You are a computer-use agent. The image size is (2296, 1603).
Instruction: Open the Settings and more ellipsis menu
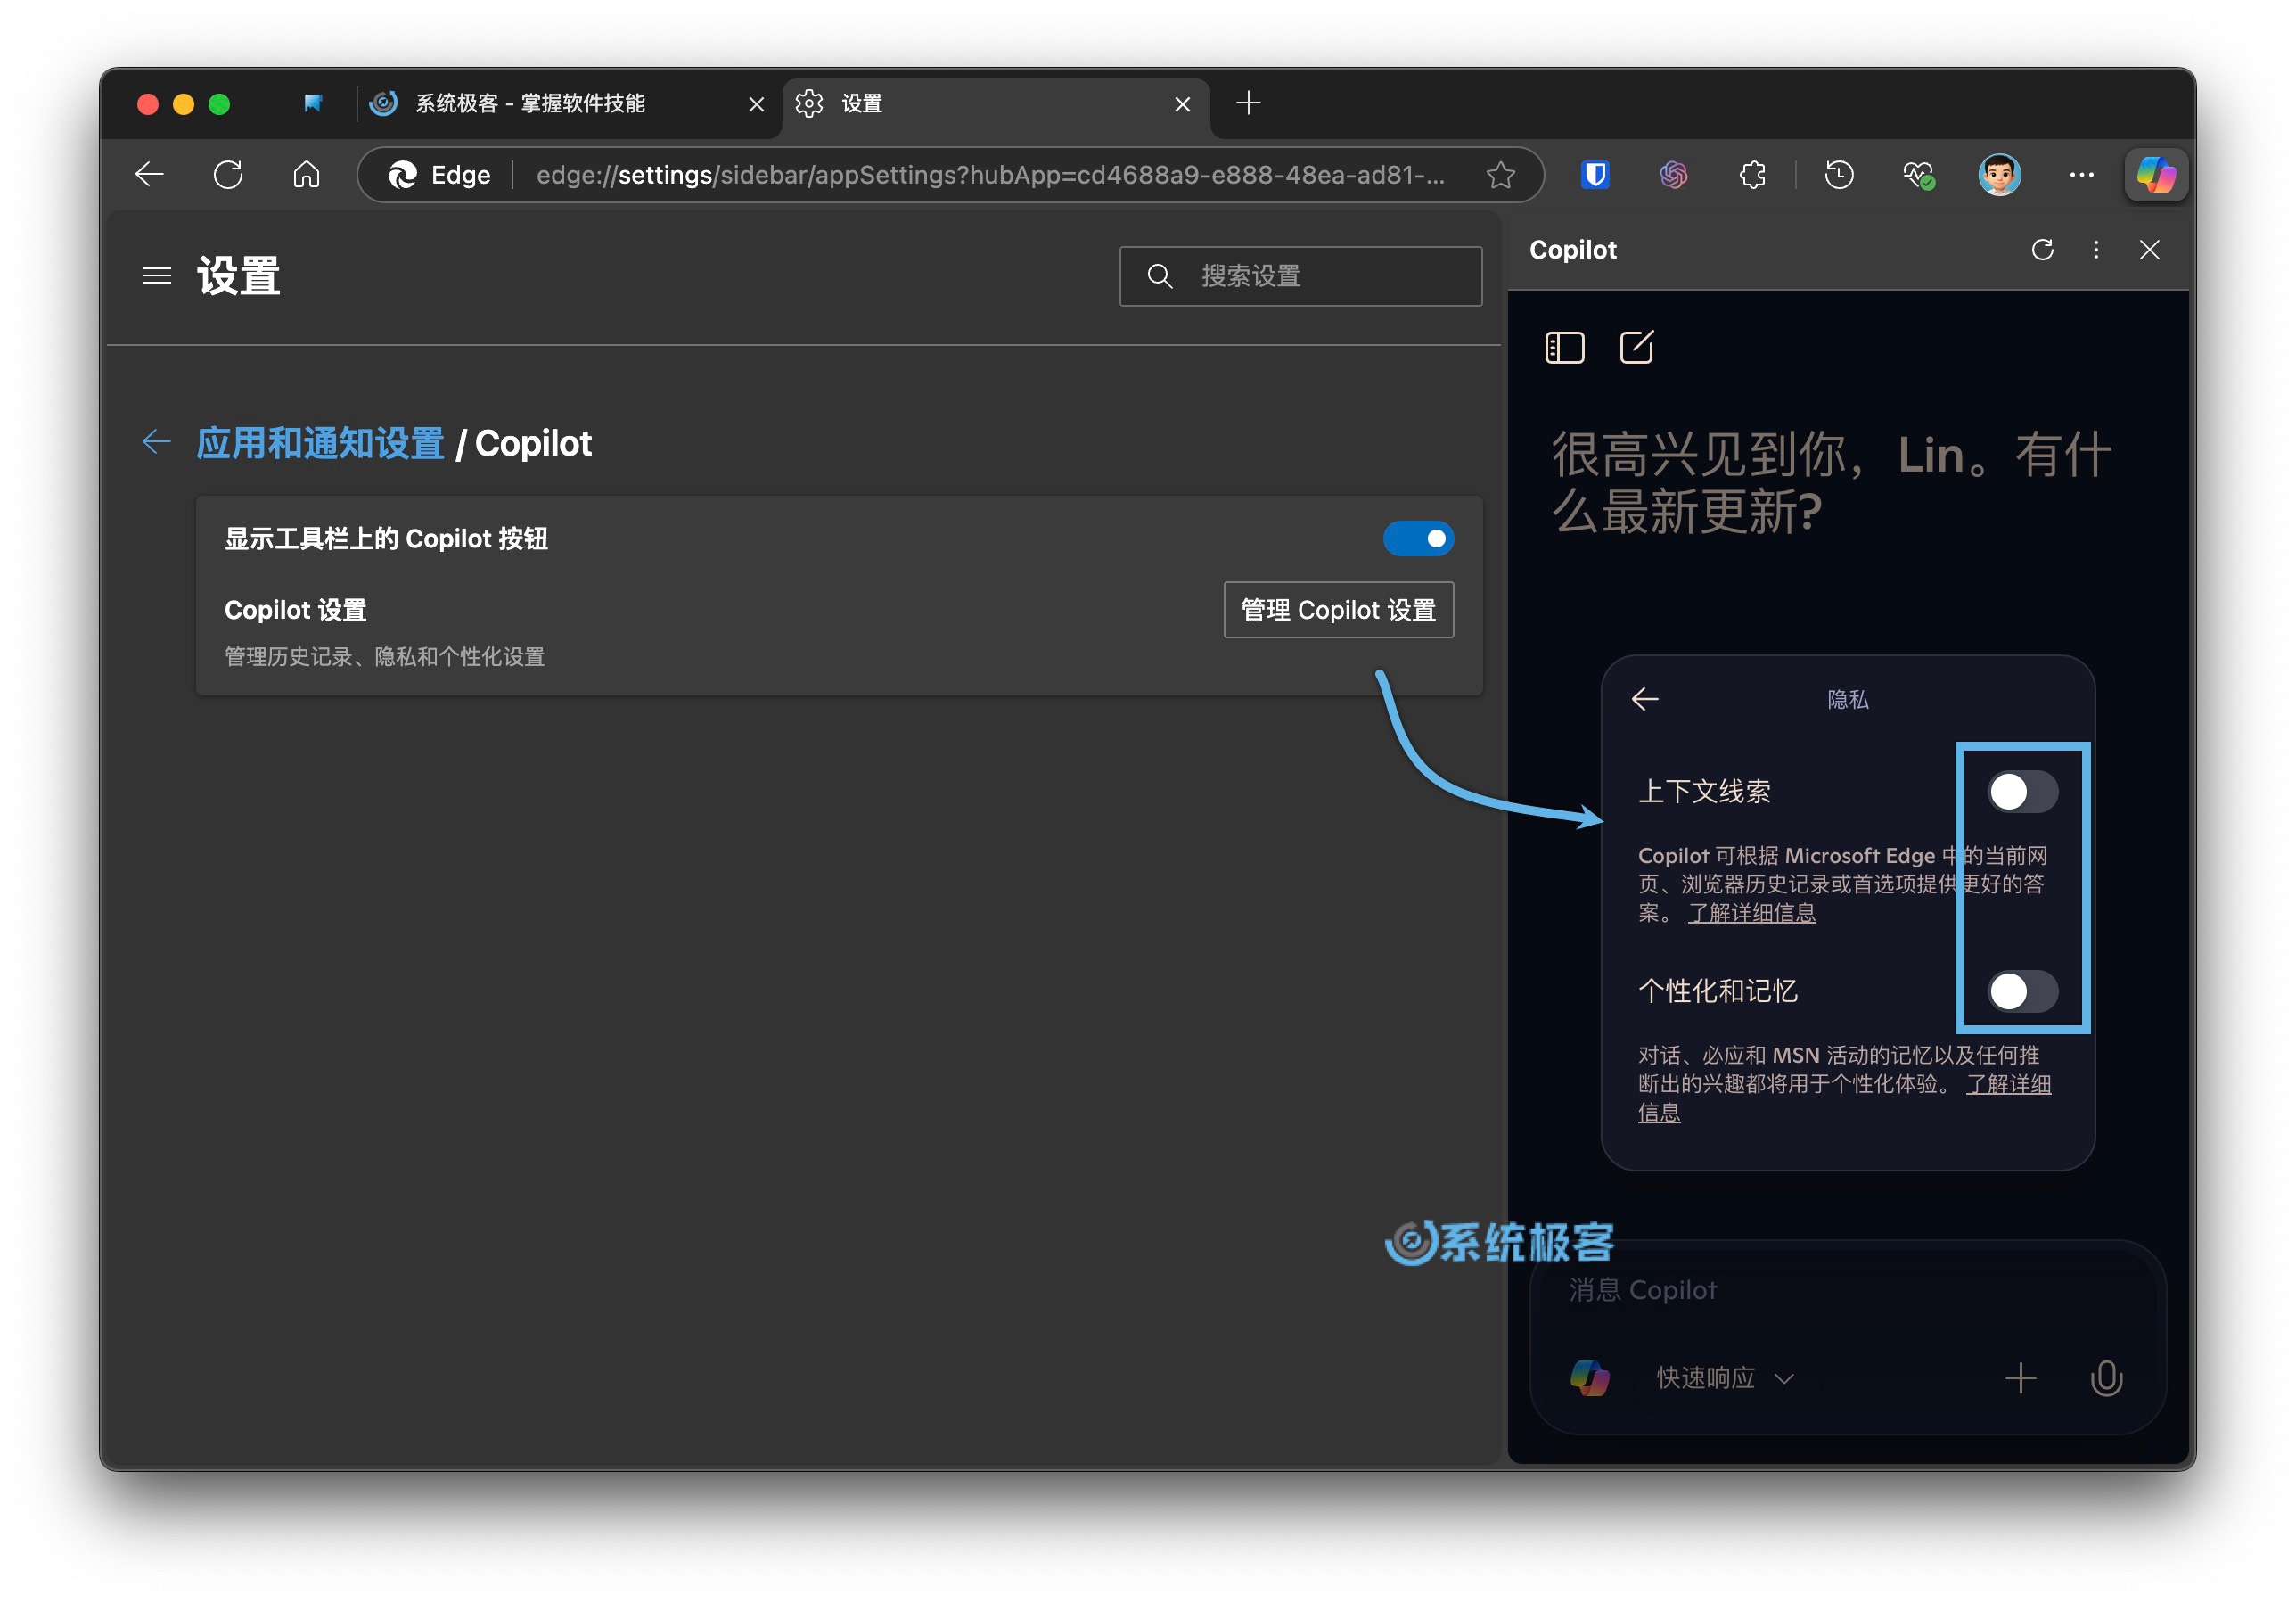tap(2081, 175)
